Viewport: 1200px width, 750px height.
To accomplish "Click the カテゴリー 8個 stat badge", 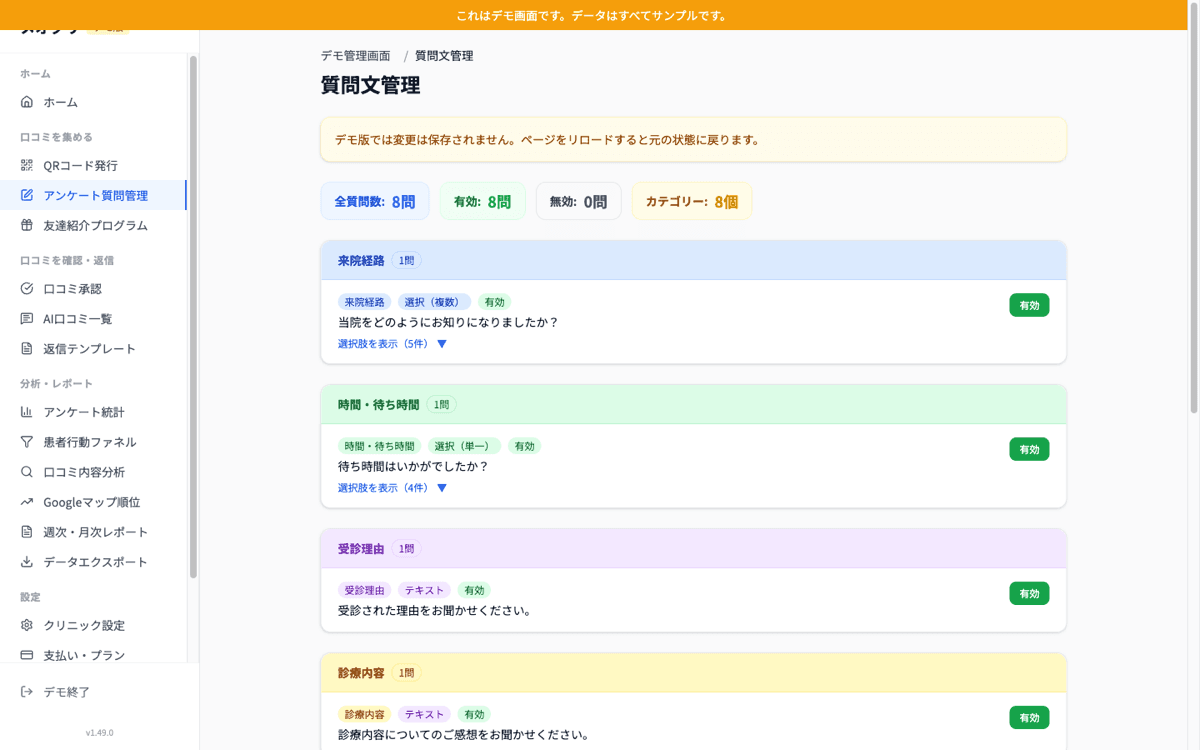I will coord(692,201).
